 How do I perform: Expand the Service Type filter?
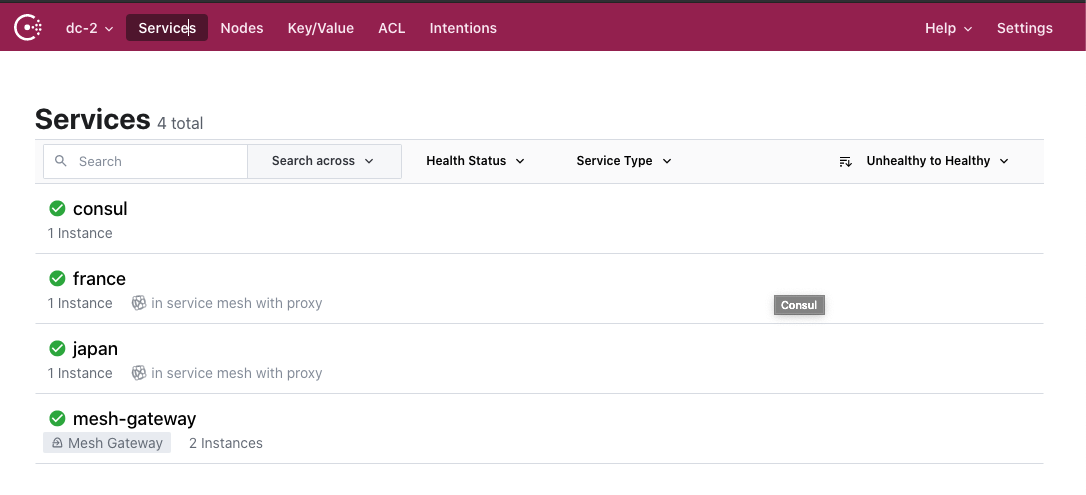(624, 161)
